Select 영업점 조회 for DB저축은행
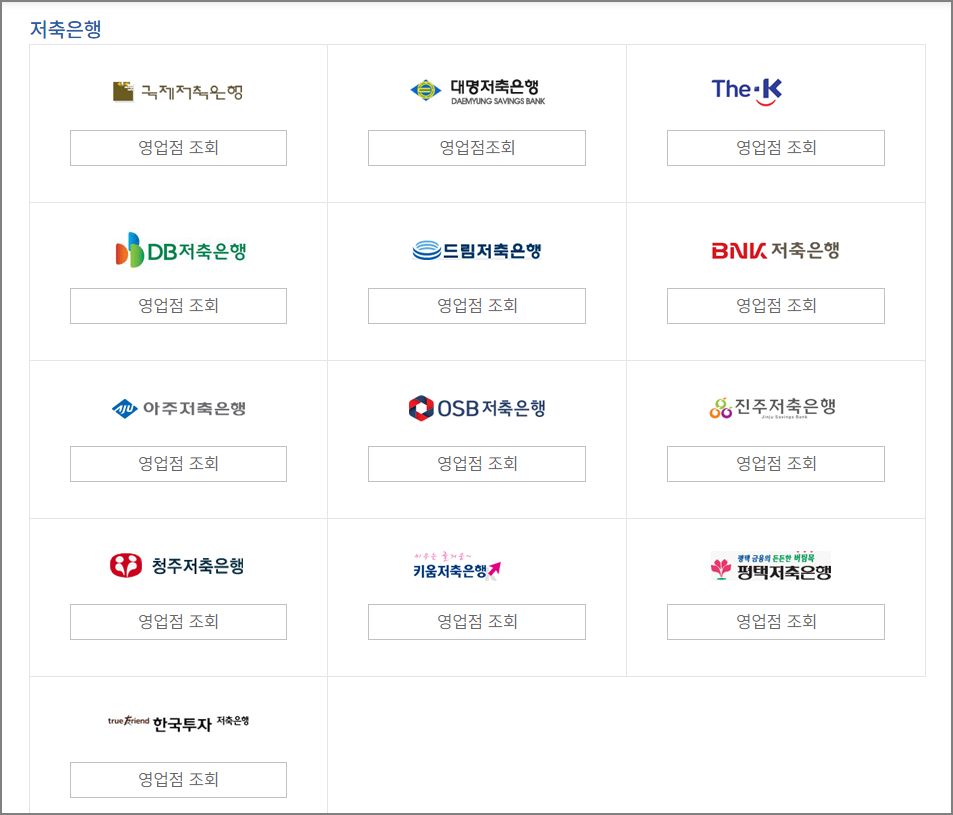 [178, 306]
